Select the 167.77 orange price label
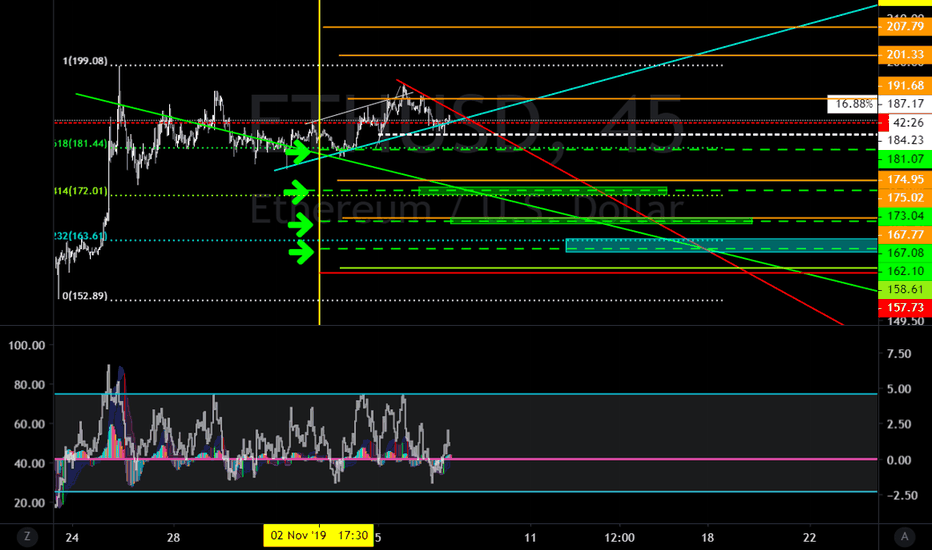 coord(905,234)
